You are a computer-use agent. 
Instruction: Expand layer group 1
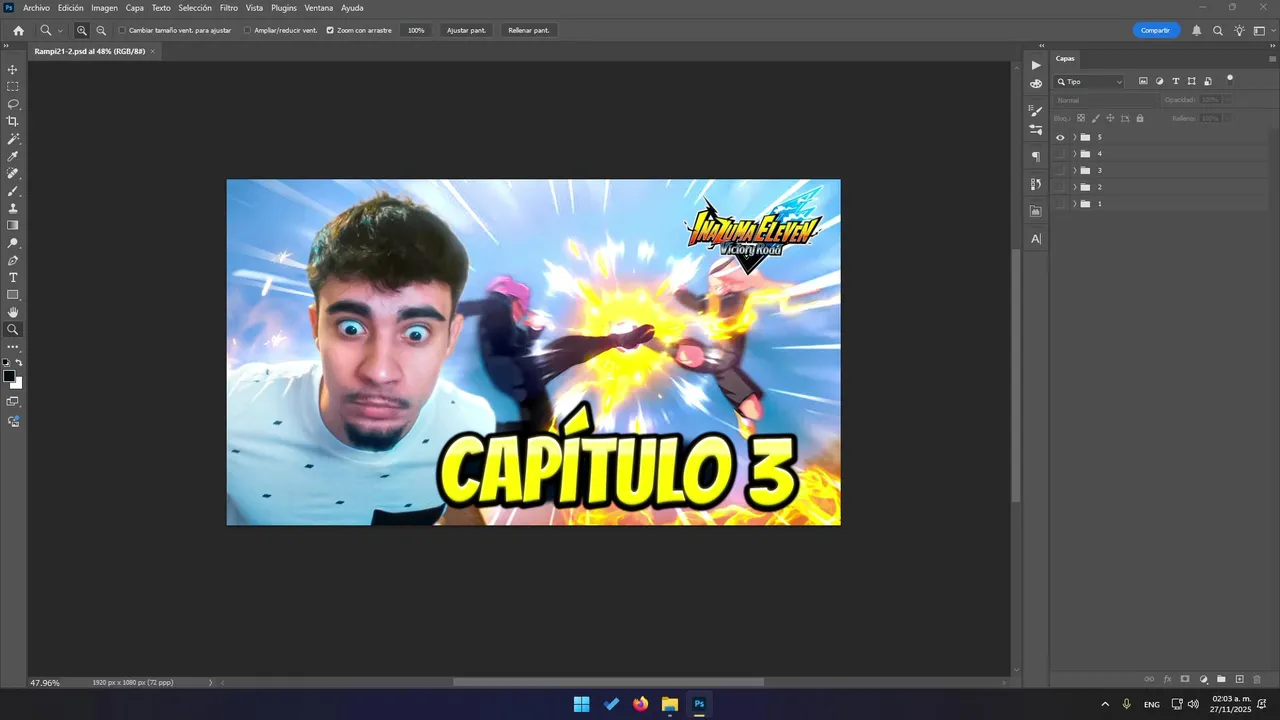[1074, 204]
